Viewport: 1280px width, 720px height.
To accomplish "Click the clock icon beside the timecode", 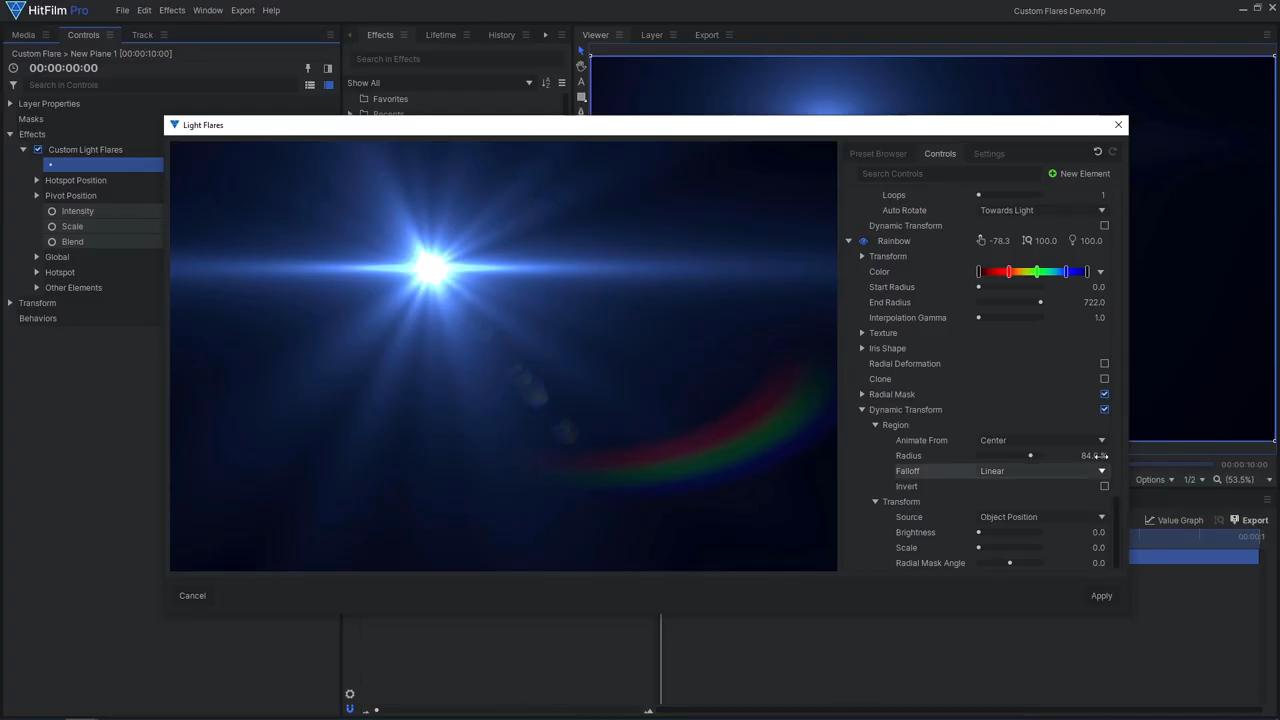I will pos(13,68).
